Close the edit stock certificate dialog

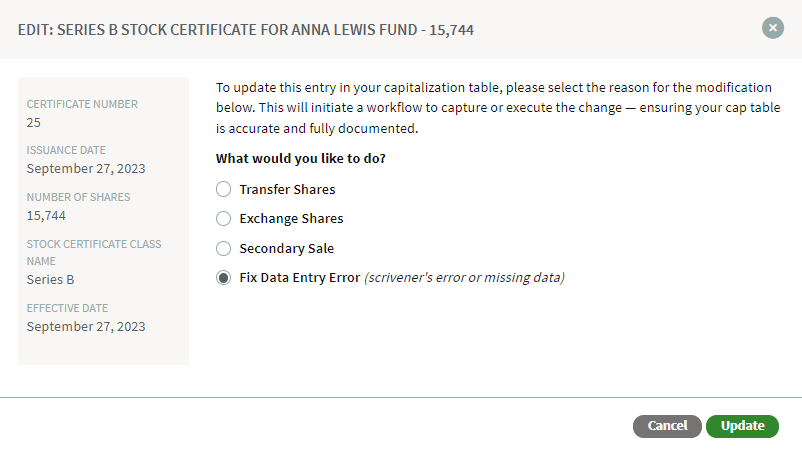[x=772, y=28]
